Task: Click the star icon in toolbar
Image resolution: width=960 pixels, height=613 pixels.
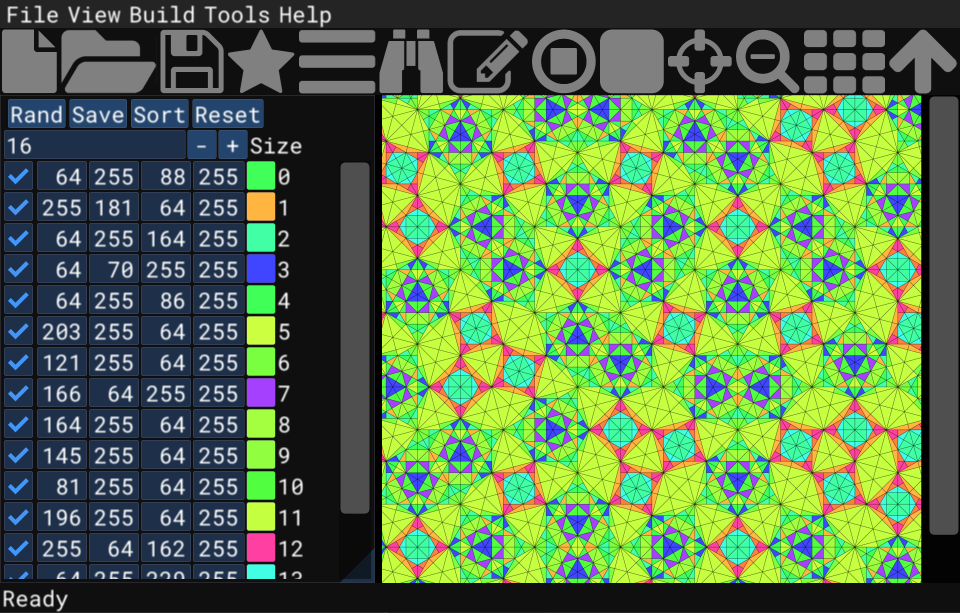Action: (261, 62)
